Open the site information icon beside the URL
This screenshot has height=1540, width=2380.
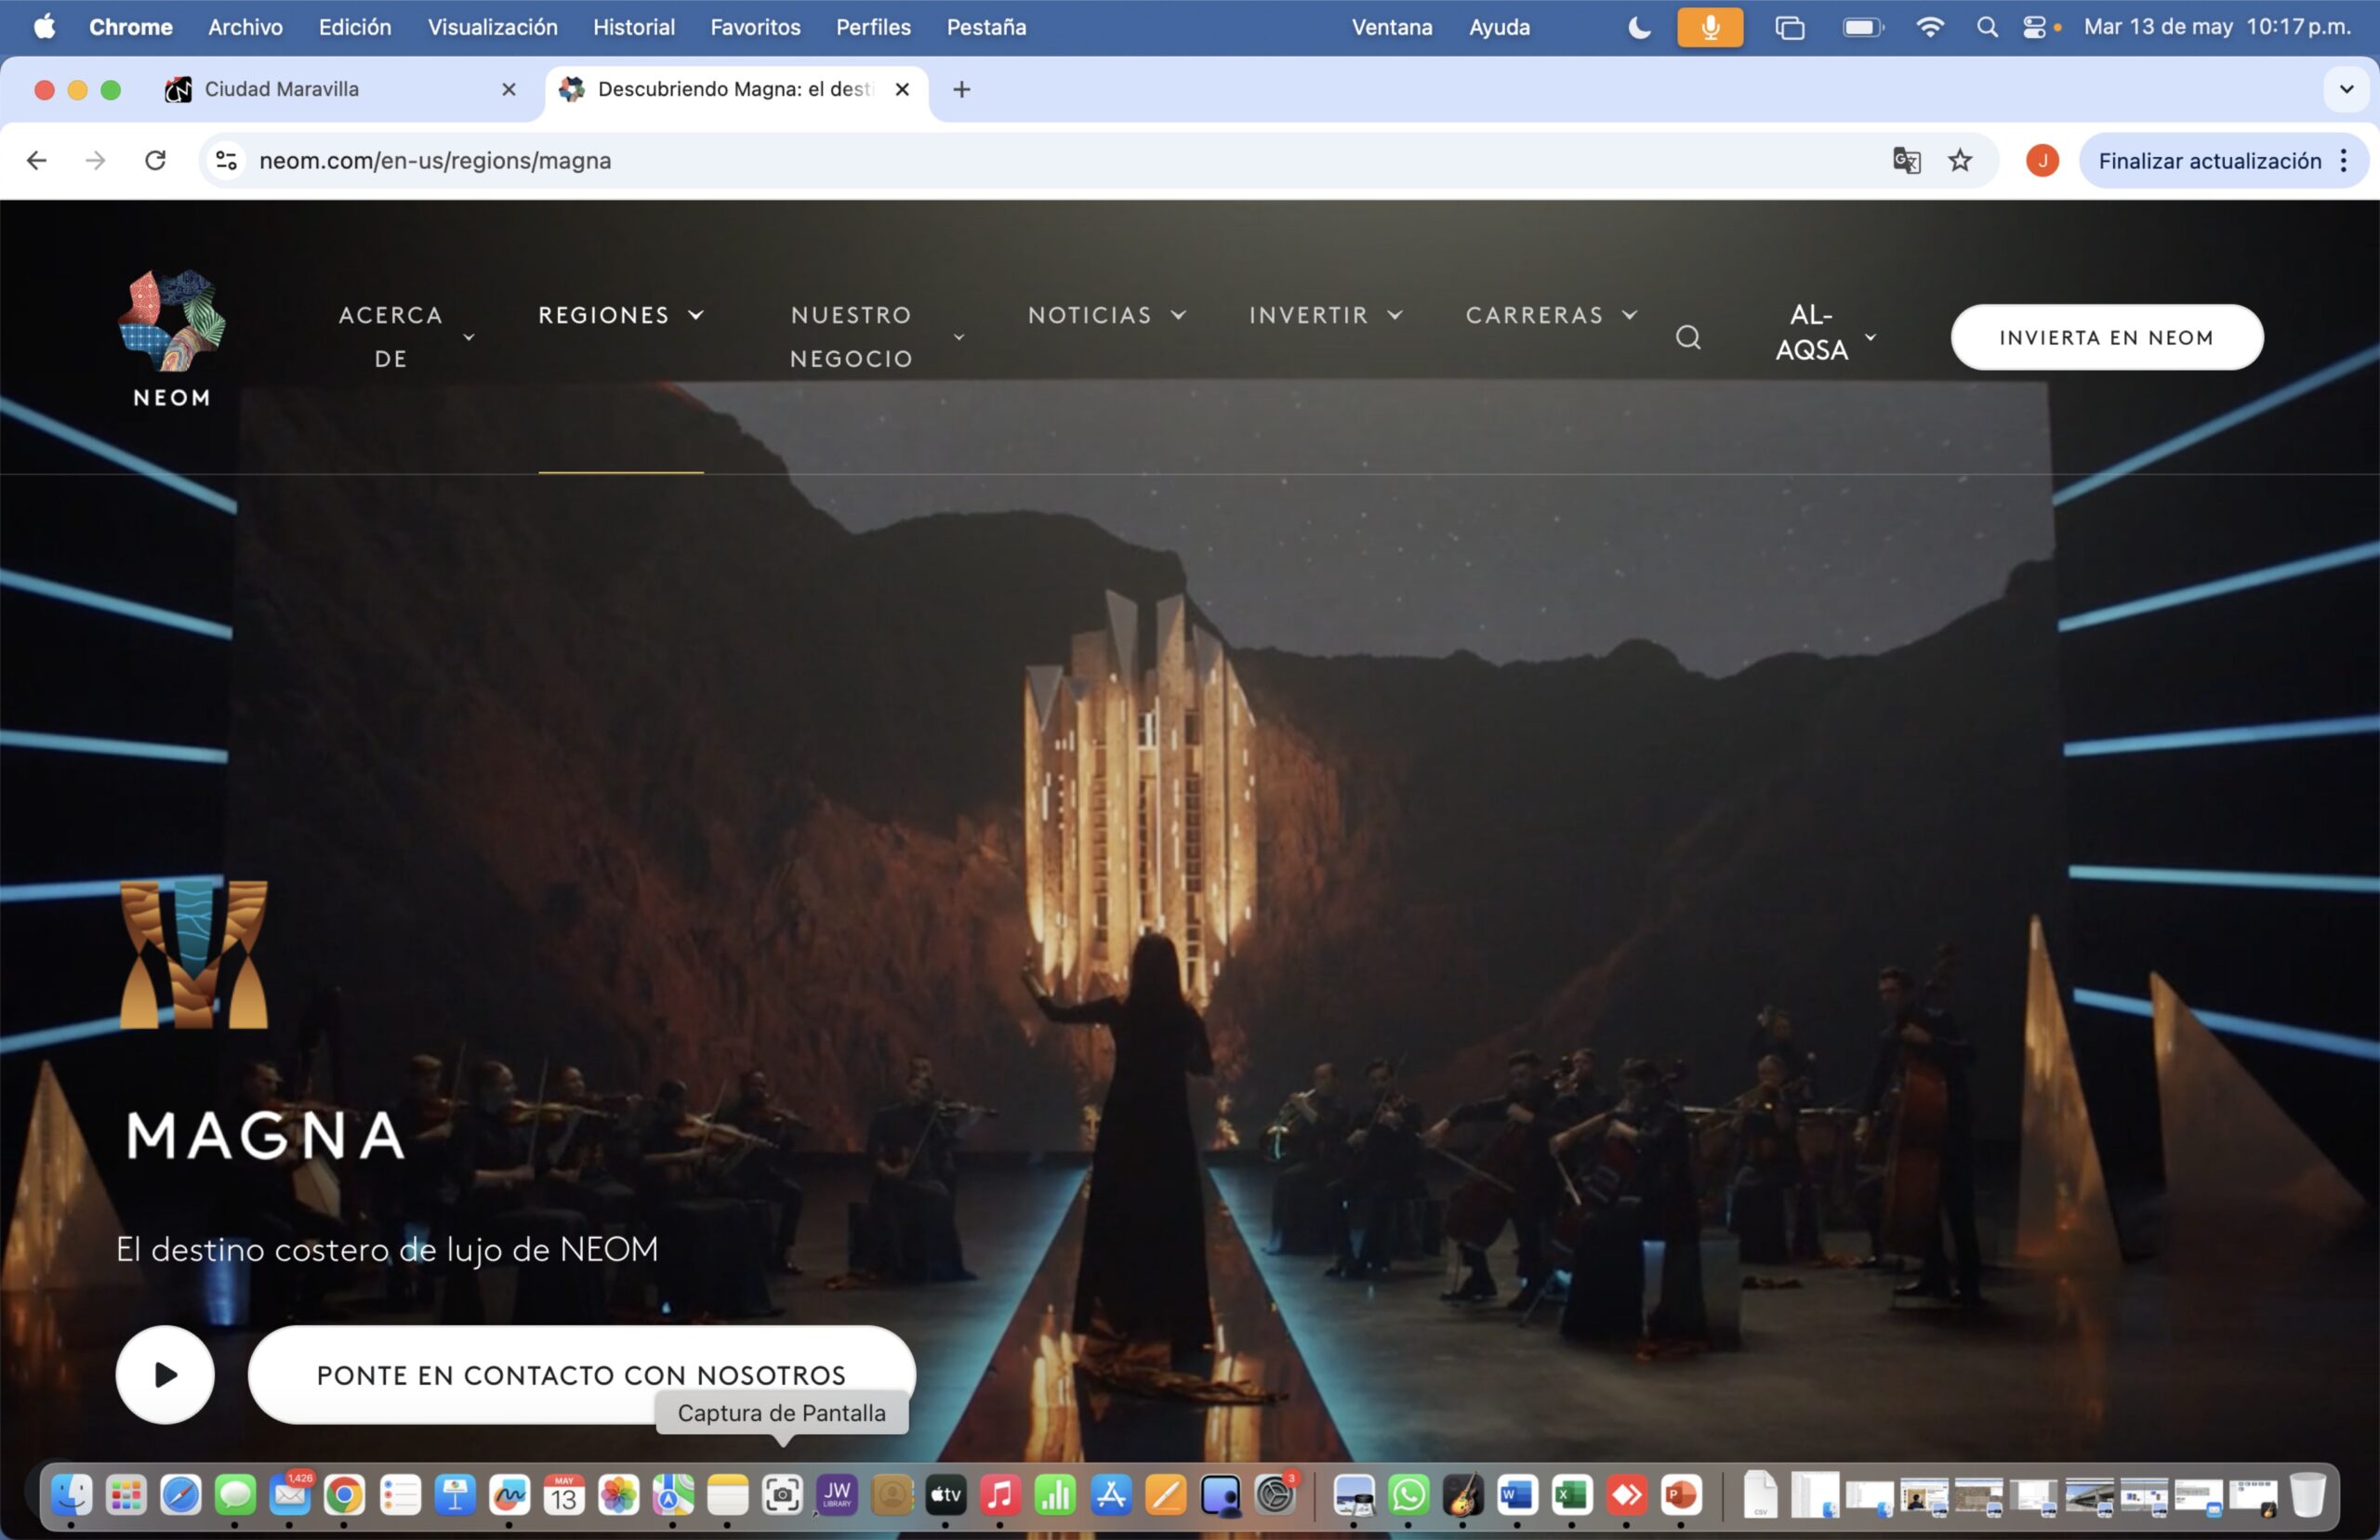click(x=227, y=160)
